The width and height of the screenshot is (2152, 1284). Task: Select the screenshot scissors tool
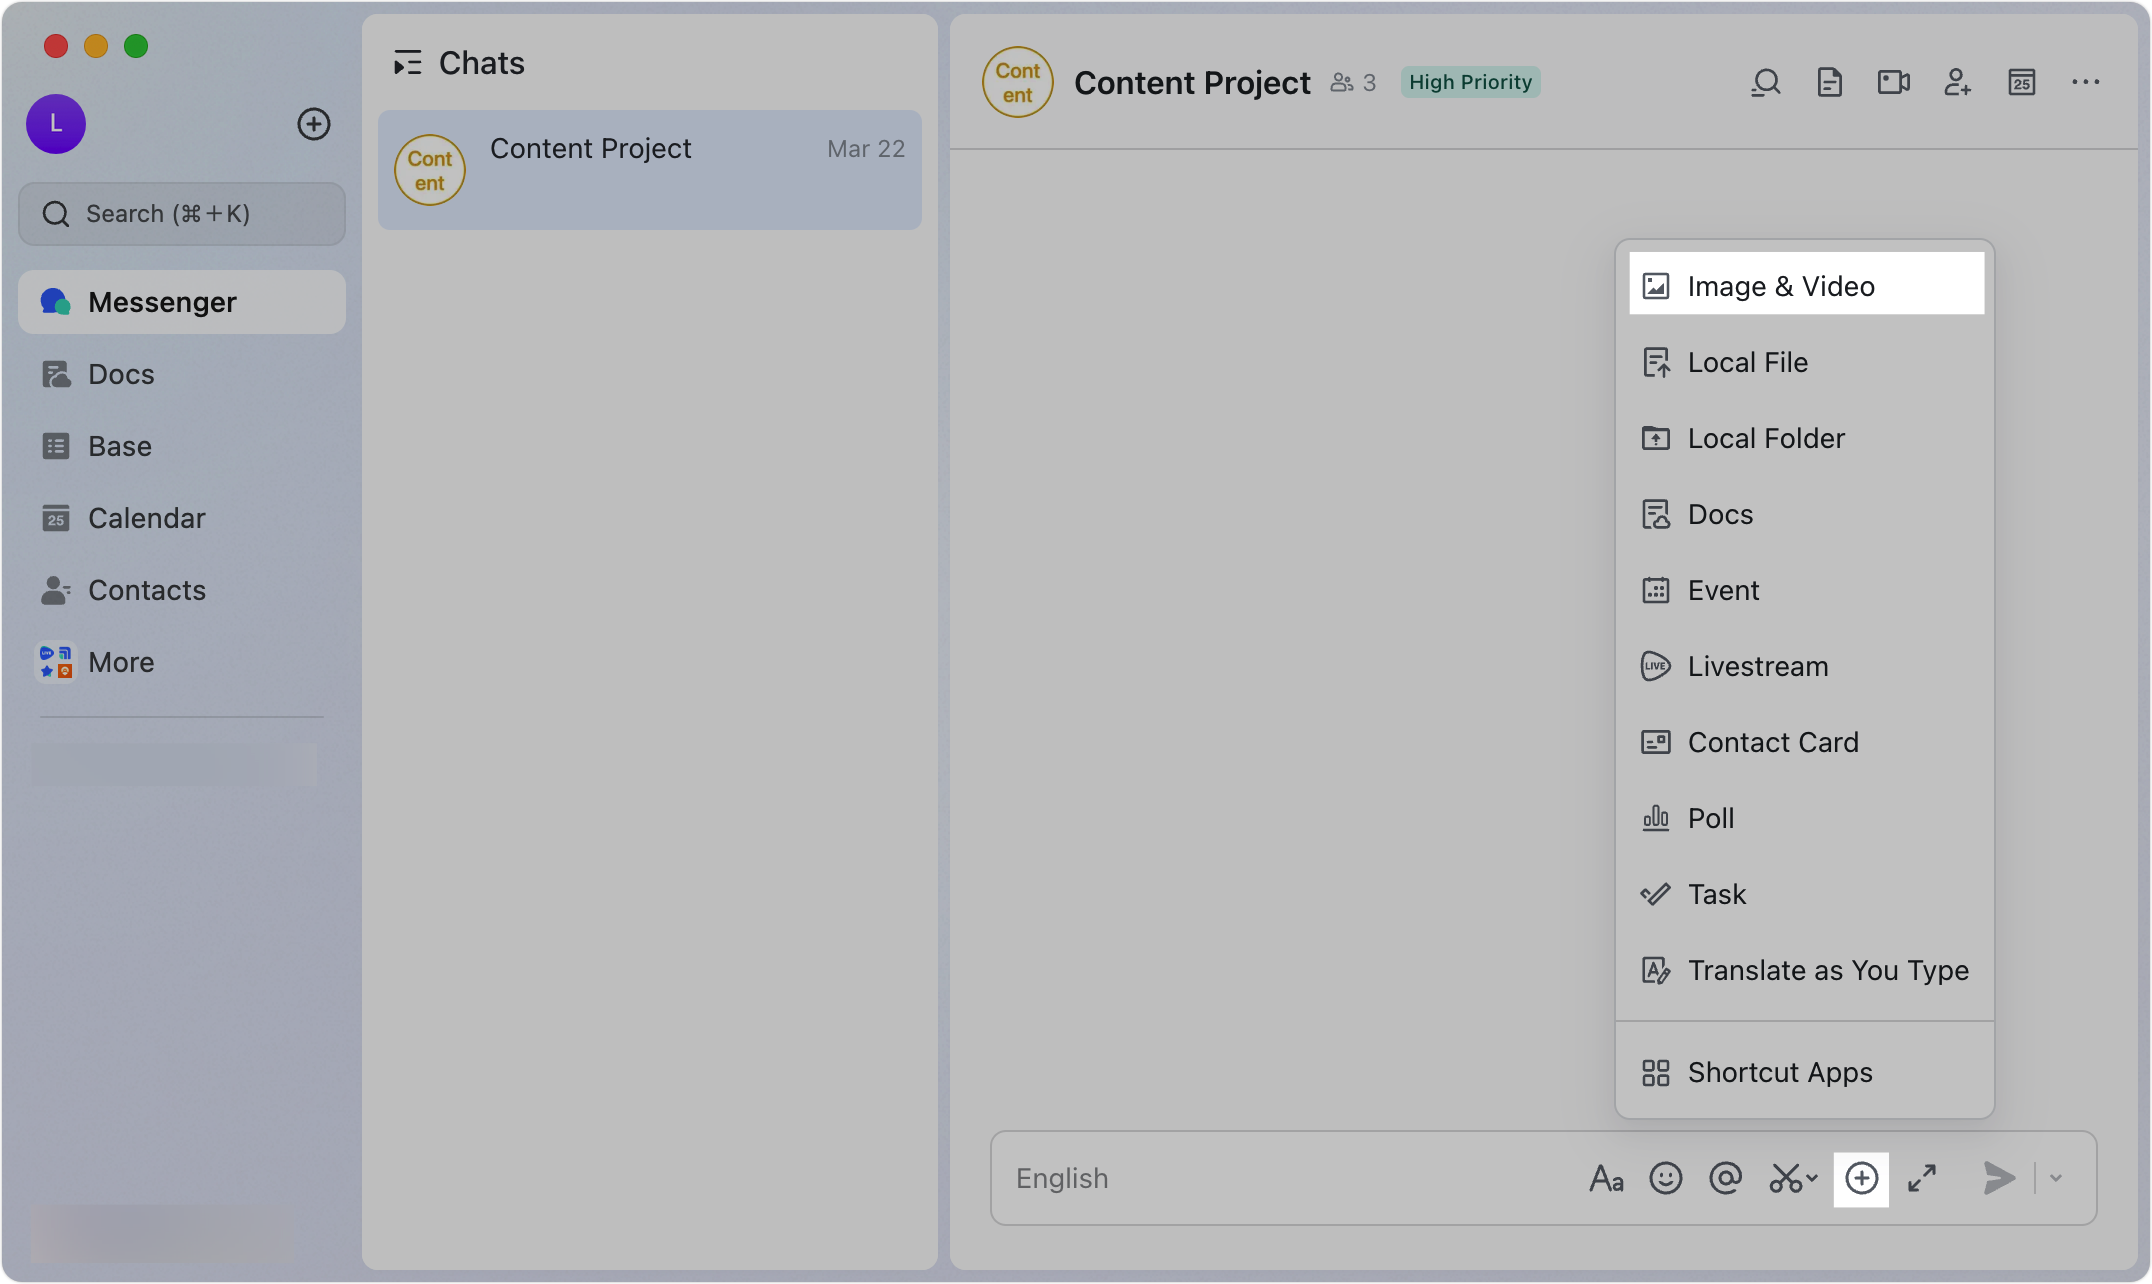coord(1784,1178)
